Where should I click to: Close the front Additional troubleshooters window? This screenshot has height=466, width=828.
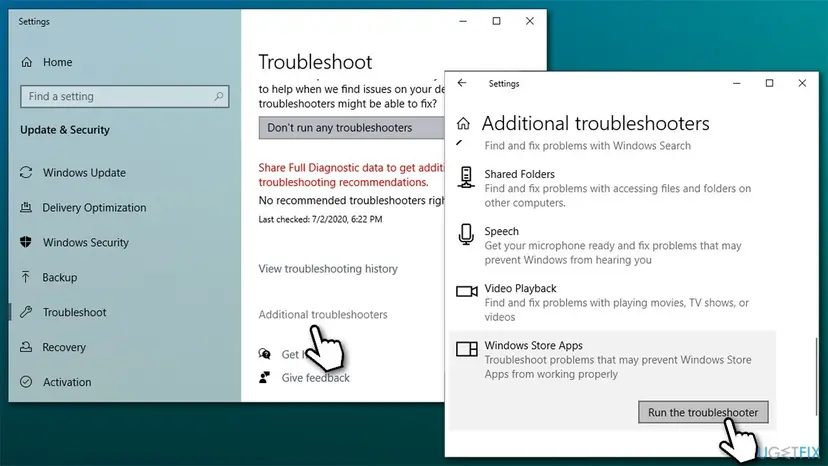(x=802, y=83)
